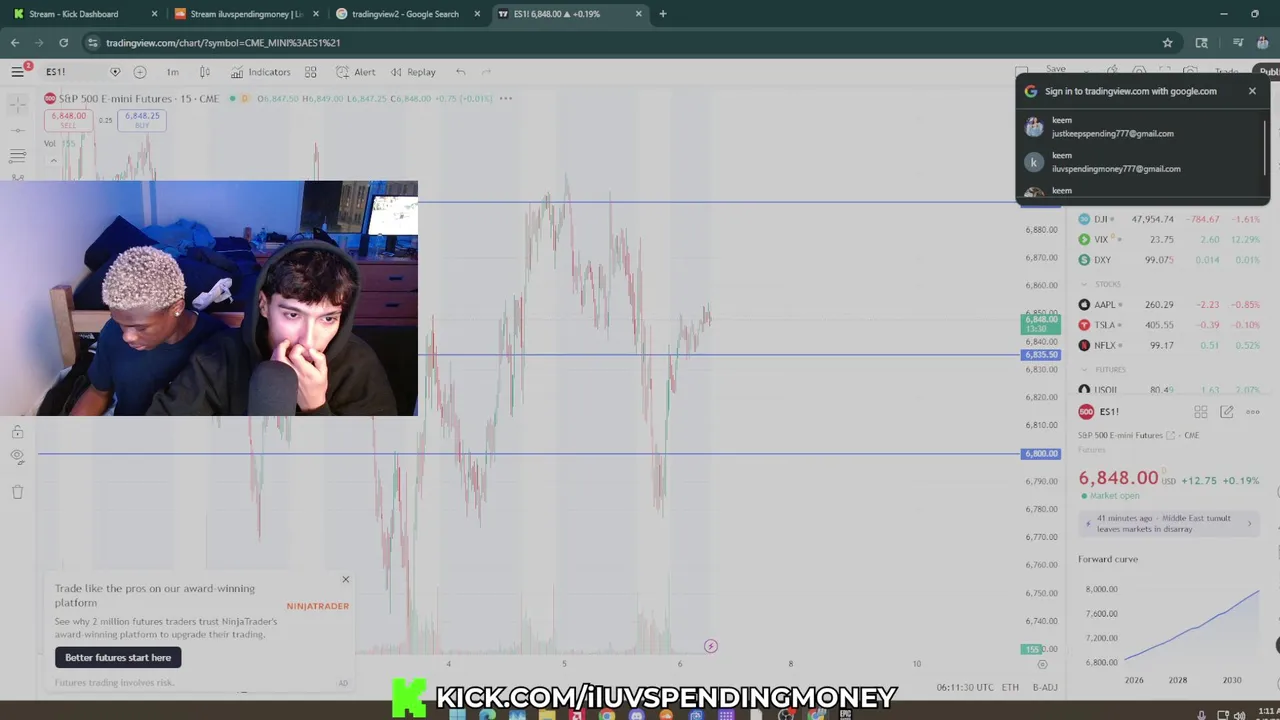Select the Fibonacci retracement tool
This screenshot has width=1280, height=720.
17,156
